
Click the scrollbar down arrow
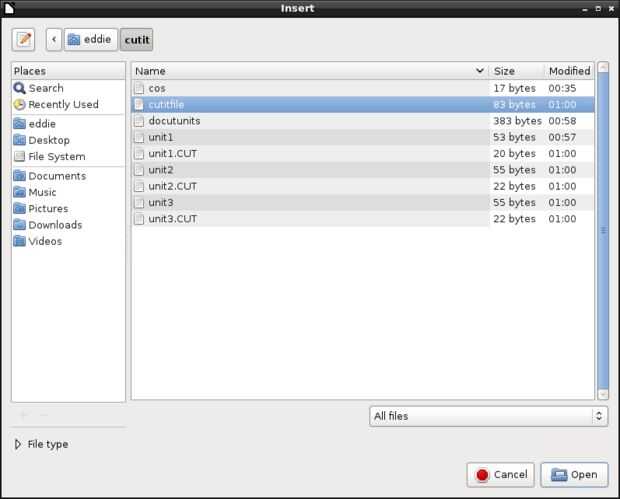[603, 394]
